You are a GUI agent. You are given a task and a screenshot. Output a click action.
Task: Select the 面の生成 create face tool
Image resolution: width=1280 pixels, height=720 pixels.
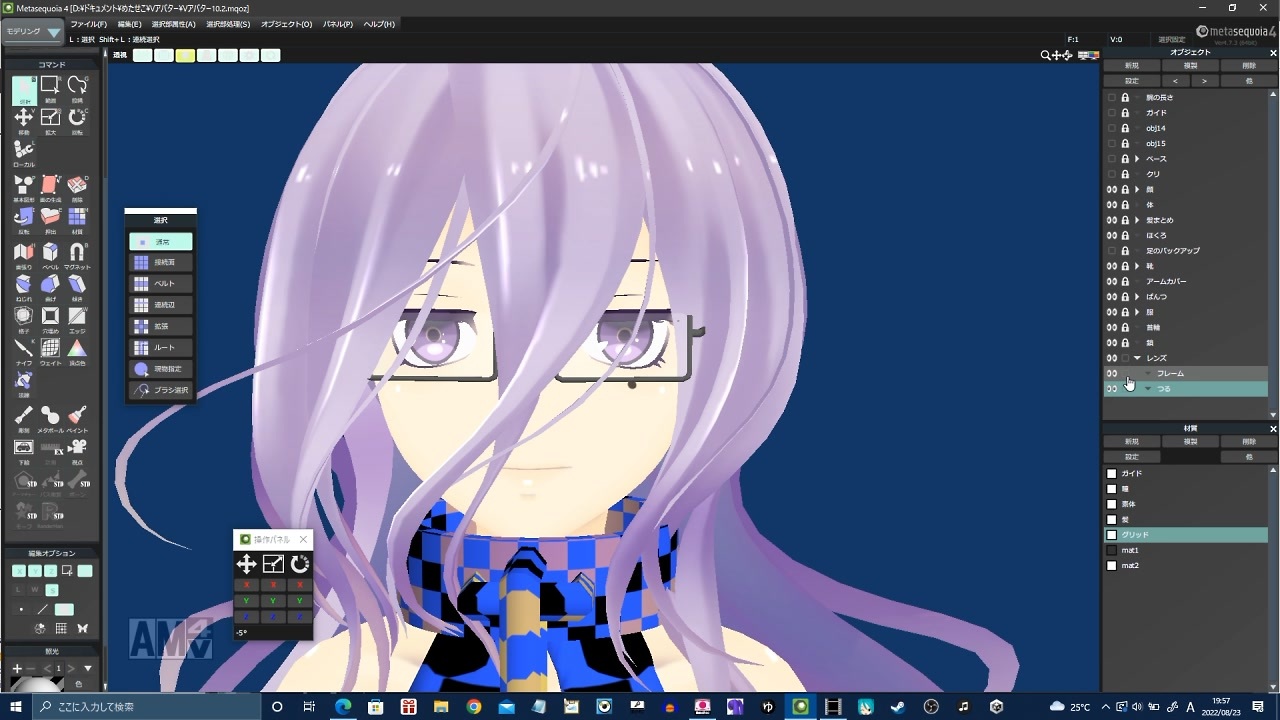(x=50, y=187)
